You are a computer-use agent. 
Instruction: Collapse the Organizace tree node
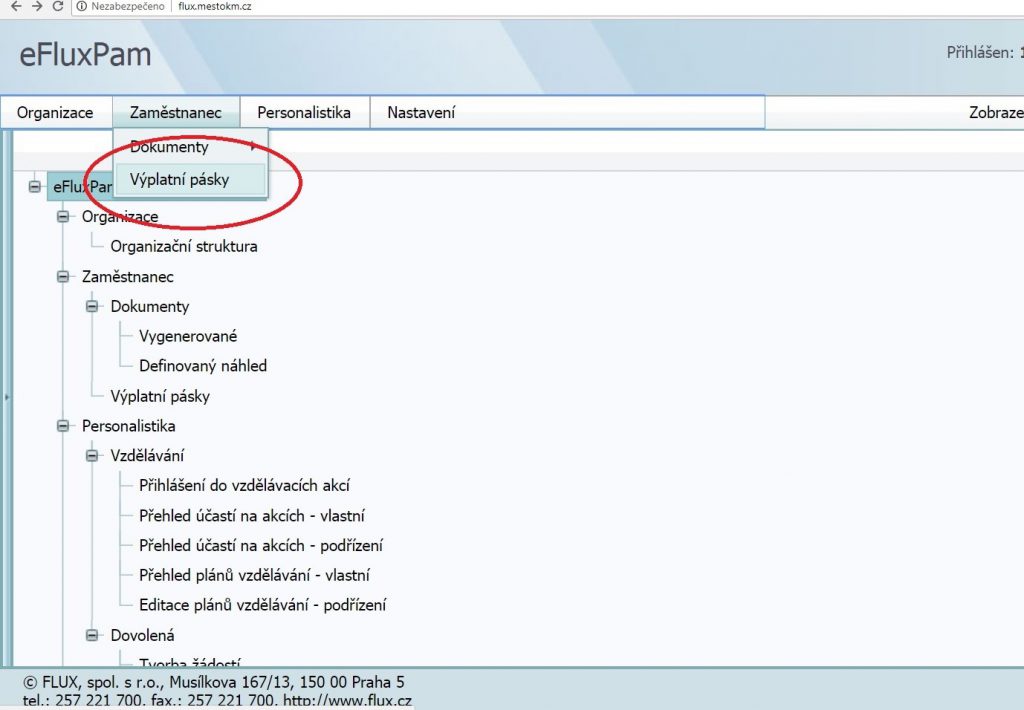pos(64,217)
